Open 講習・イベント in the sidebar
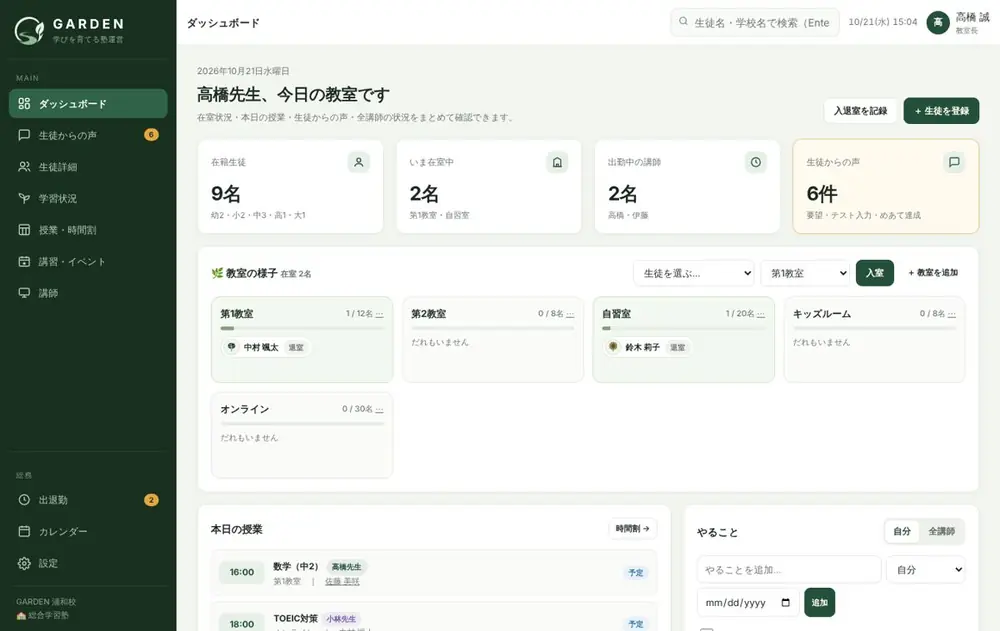 click(x=88, y=261)
